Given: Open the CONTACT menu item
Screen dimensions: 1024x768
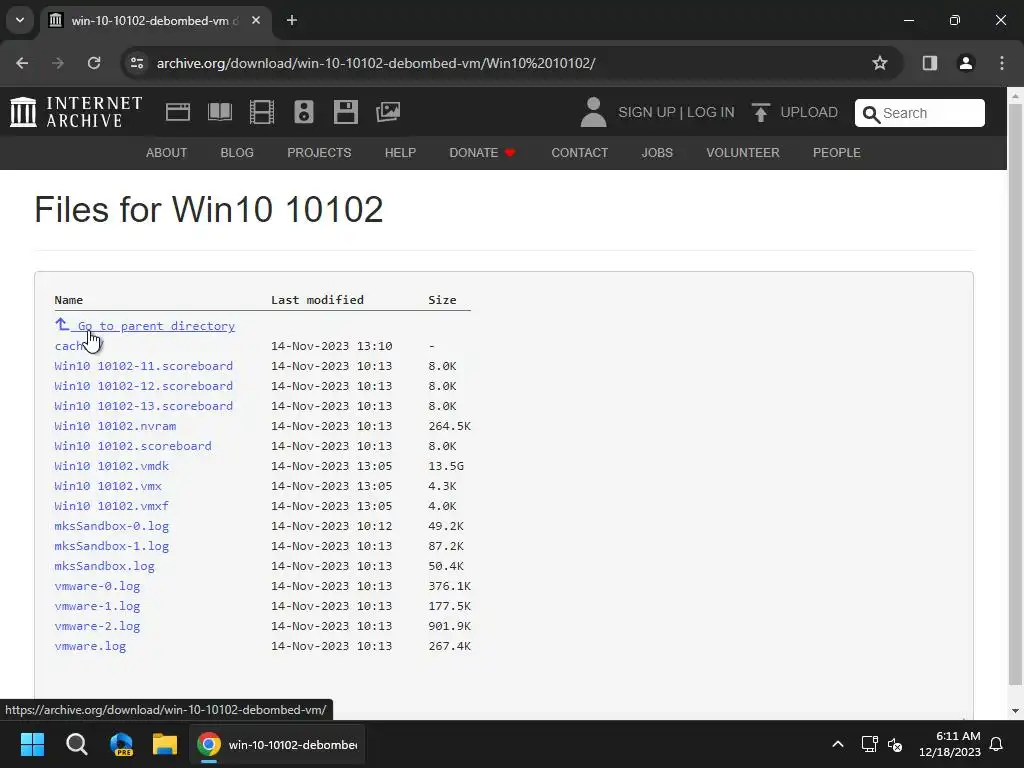Looking at the screenshot, I should 579,153.
